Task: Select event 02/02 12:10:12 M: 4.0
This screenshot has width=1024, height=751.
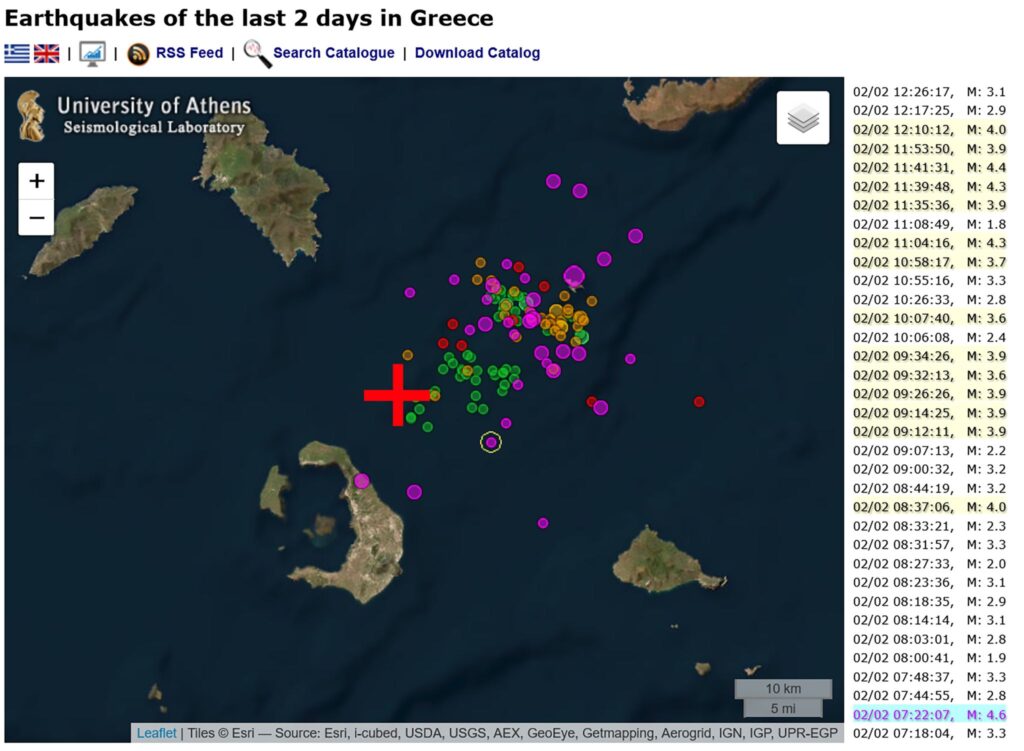Action: [929, 130]
